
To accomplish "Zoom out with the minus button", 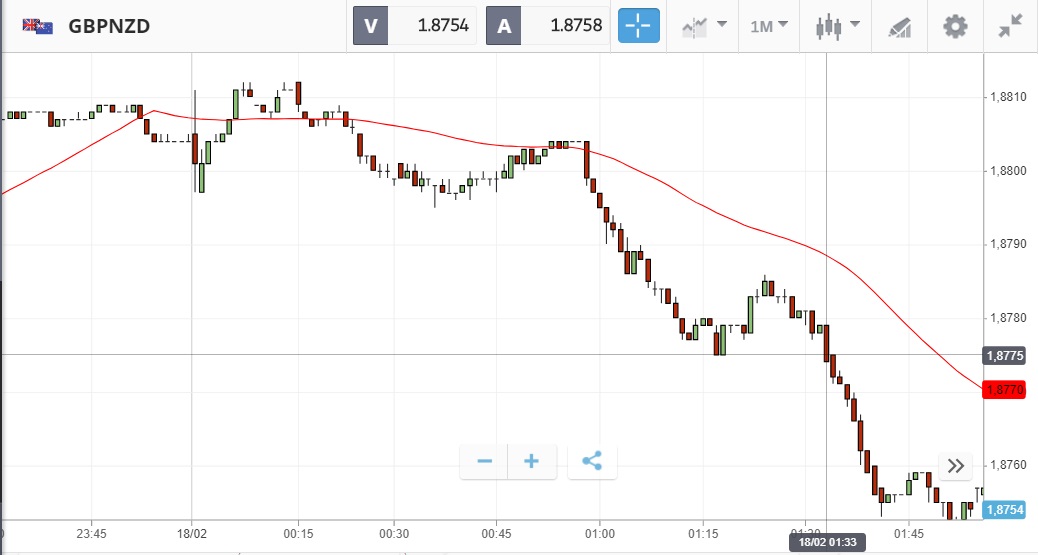I will tap(485, 461).
